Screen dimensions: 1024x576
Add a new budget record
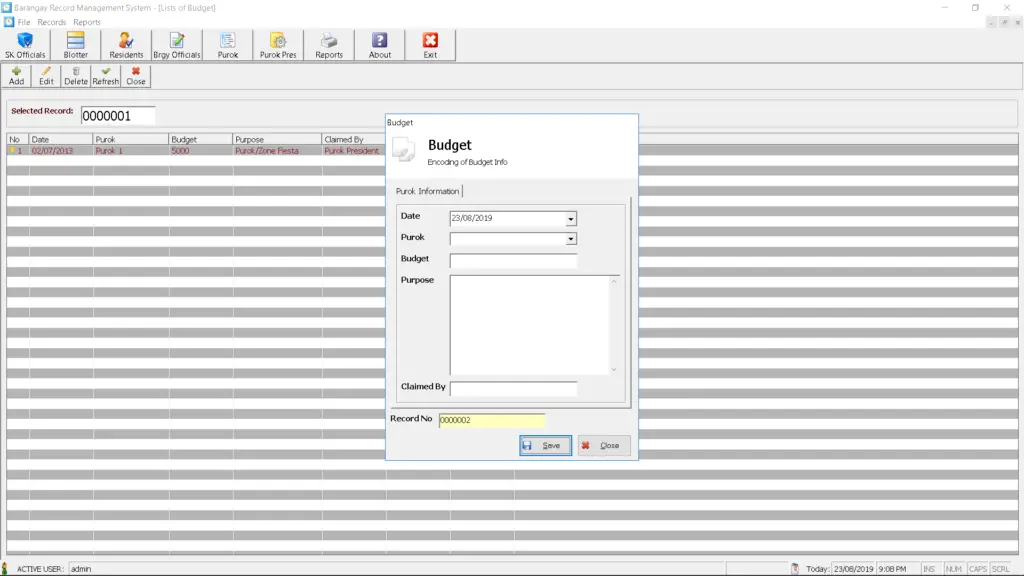point(16,75)
